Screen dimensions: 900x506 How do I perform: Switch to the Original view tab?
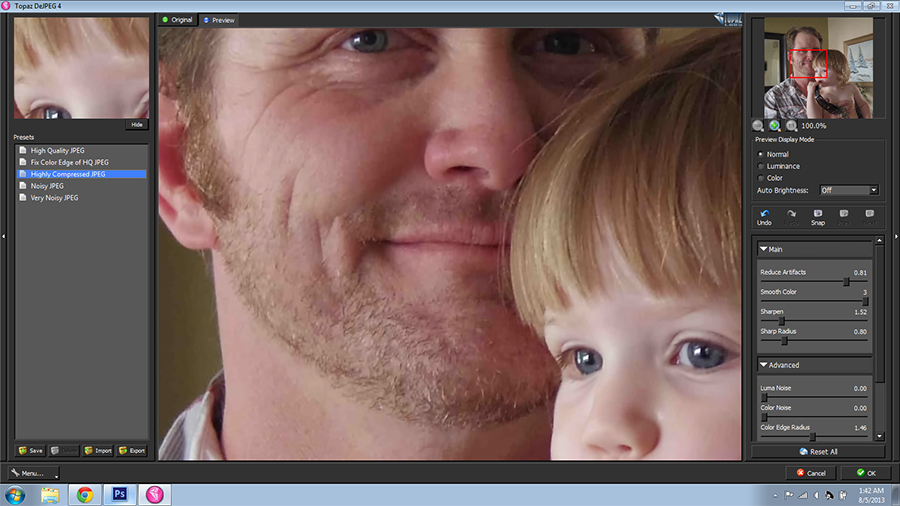(x=177, y=19)
